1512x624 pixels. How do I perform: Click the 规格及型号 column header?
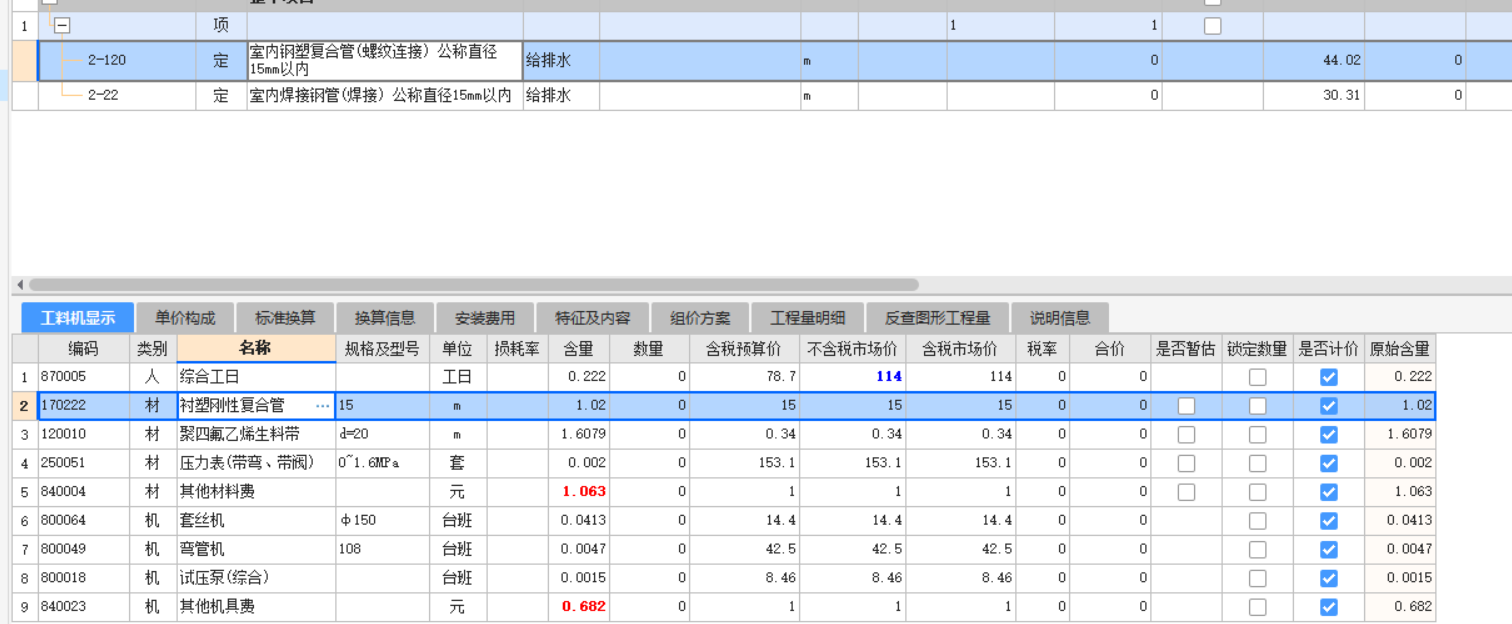click(382, 348)
